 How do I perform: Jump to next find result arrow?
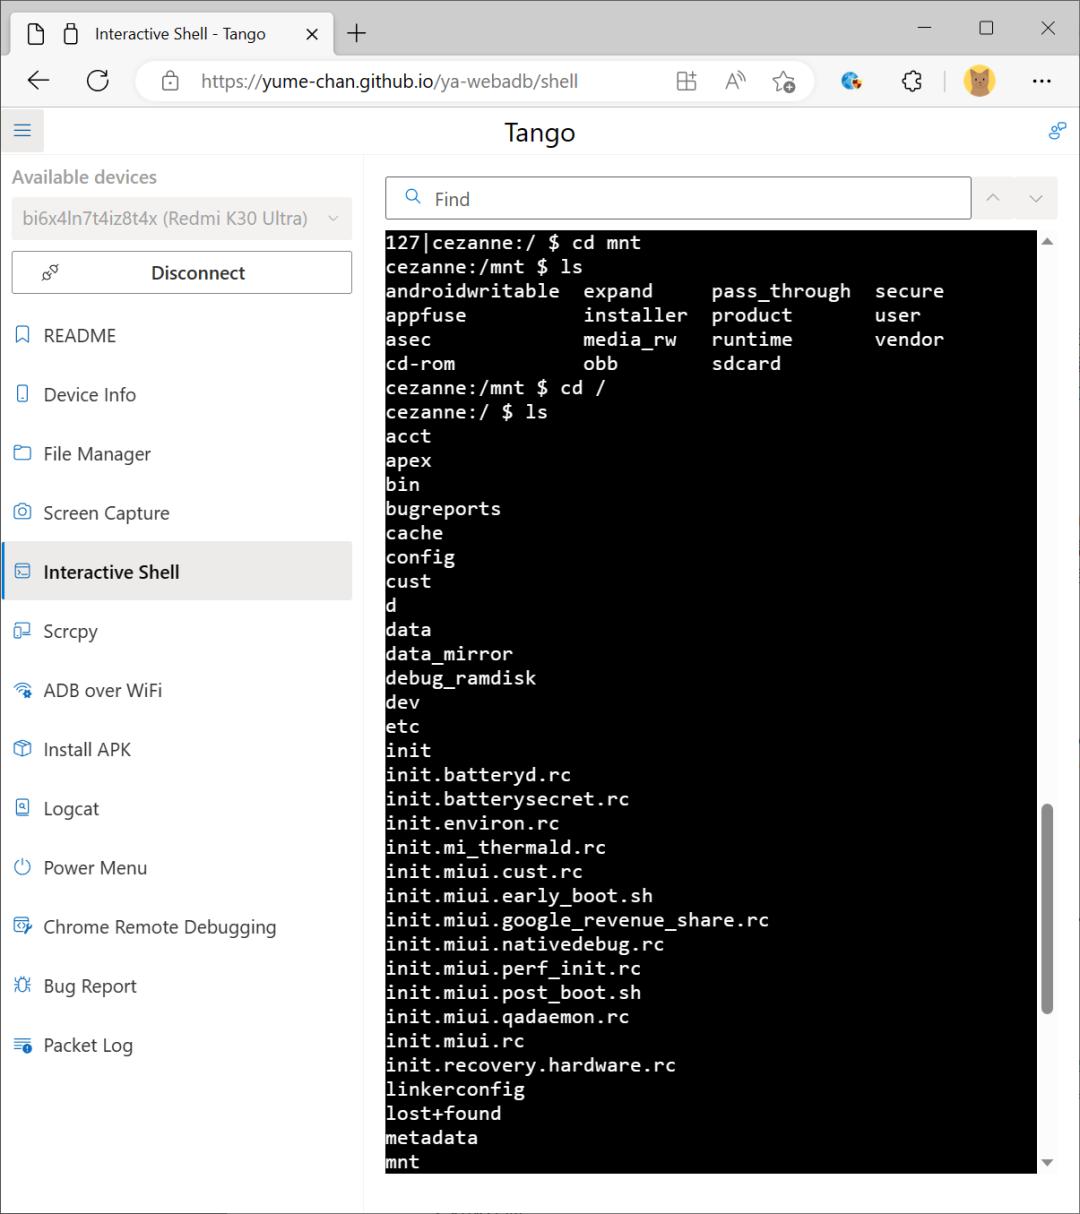pyautogui.click(x=1036, y=199)
